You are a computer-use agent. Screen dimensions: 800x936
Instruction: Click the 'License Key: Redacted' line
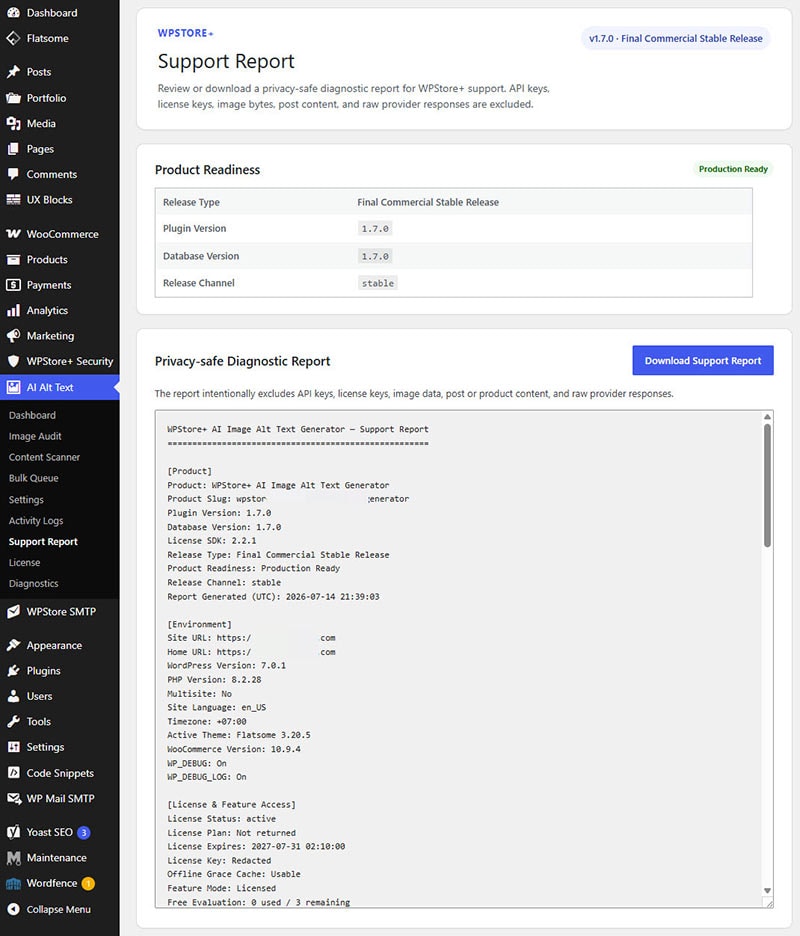(x=219, y=861)
